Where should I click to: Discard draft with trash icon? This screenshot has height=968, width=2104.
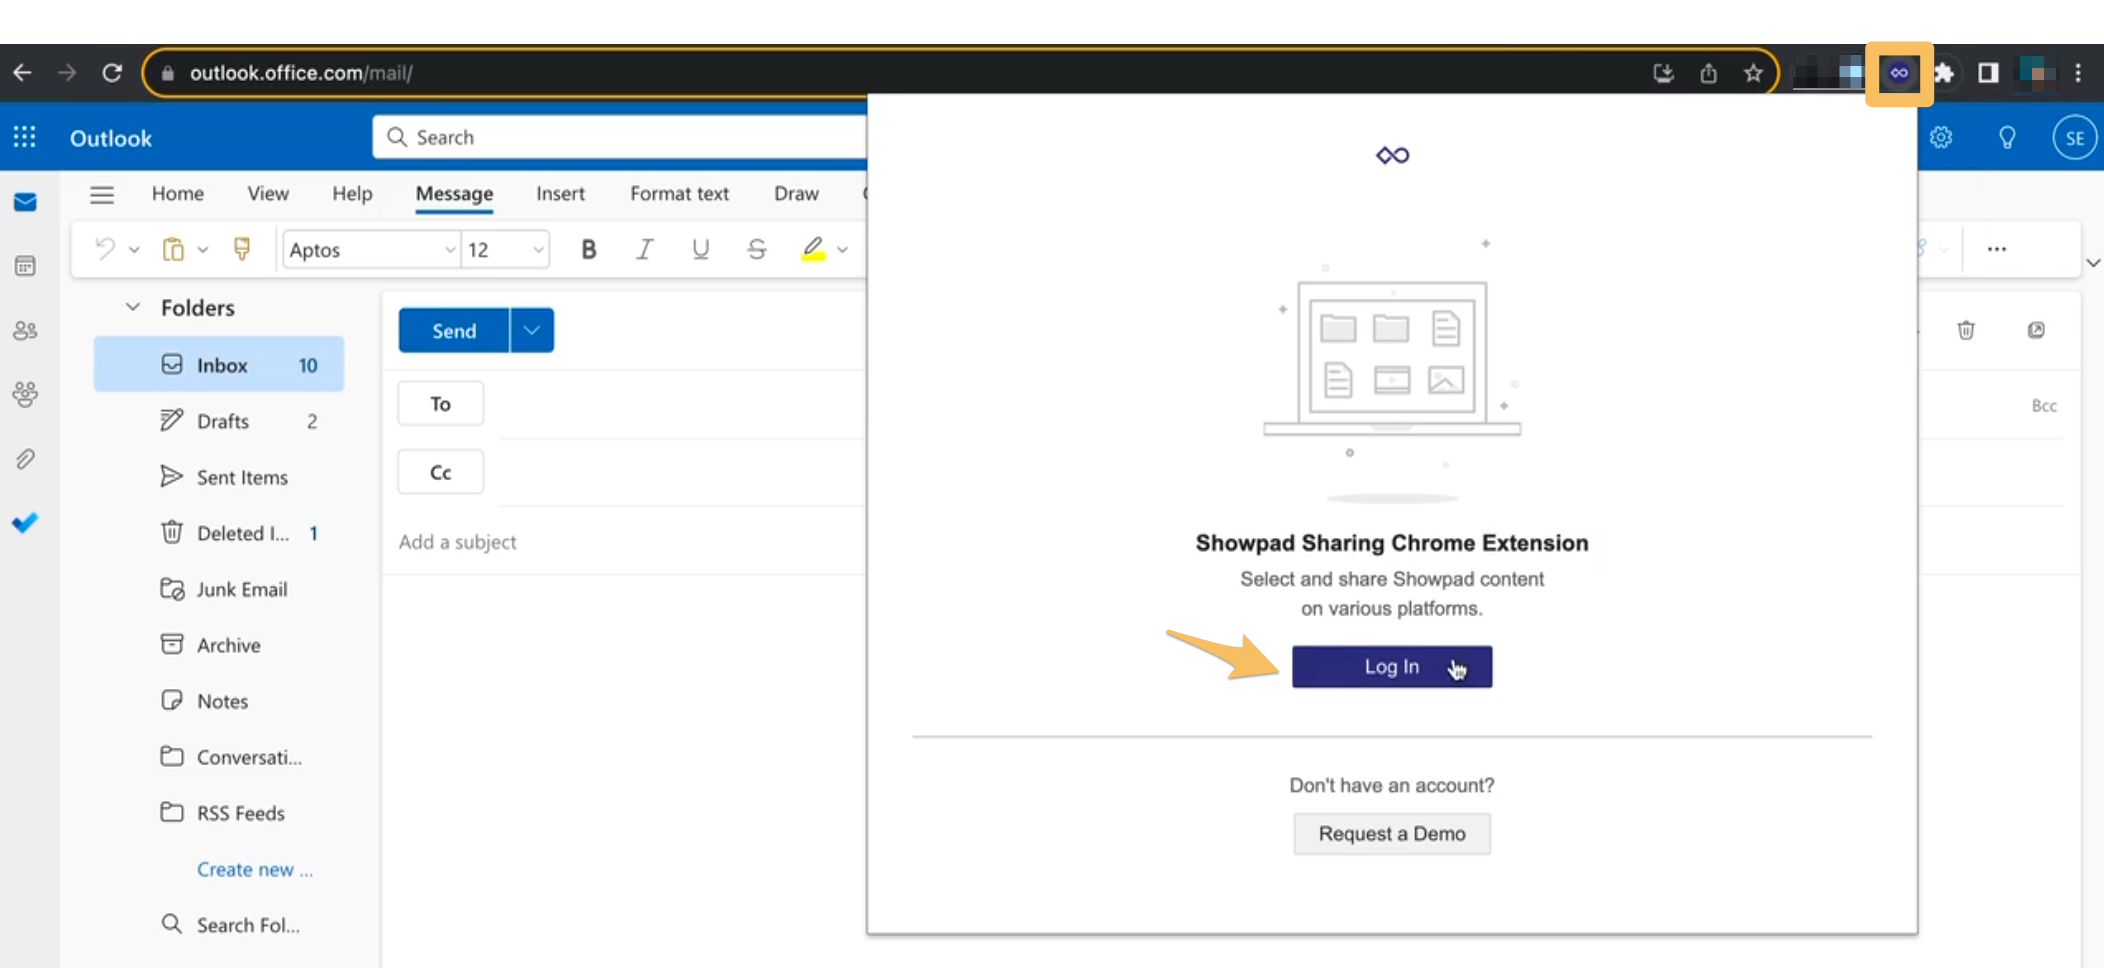point(1965,330)
